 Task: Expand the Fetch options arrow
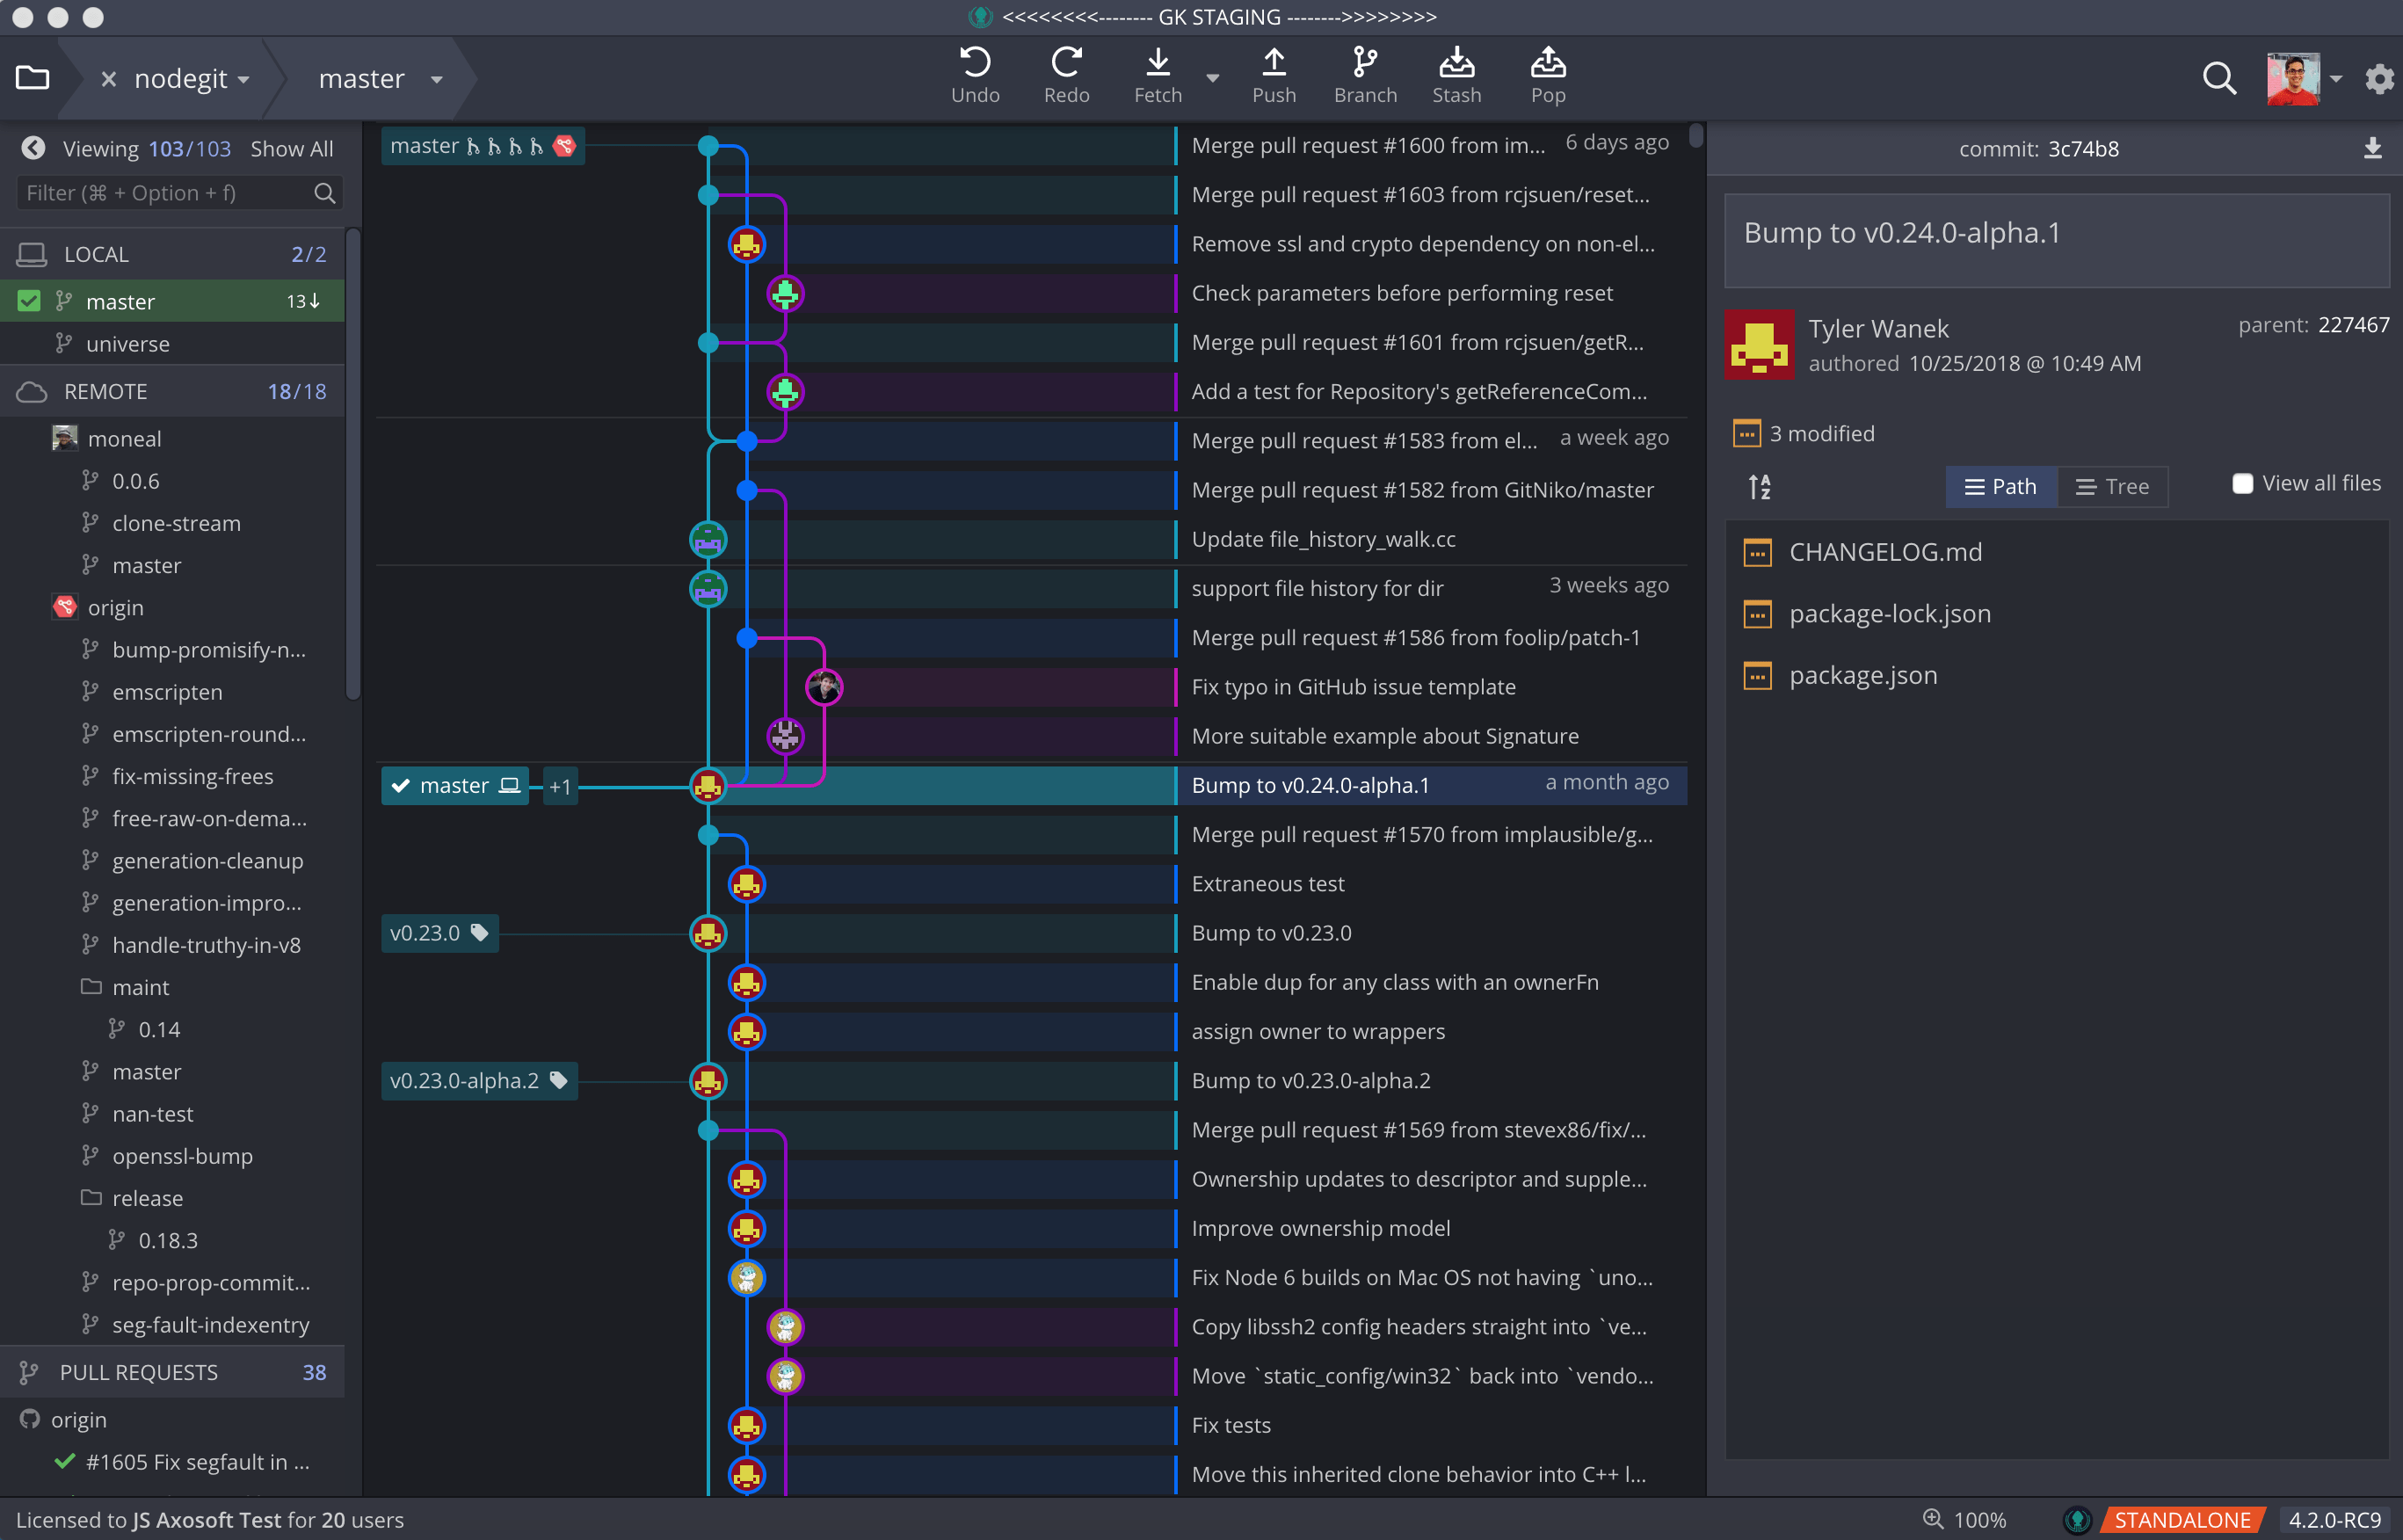pyautogui.click(x=1212, y=79)
